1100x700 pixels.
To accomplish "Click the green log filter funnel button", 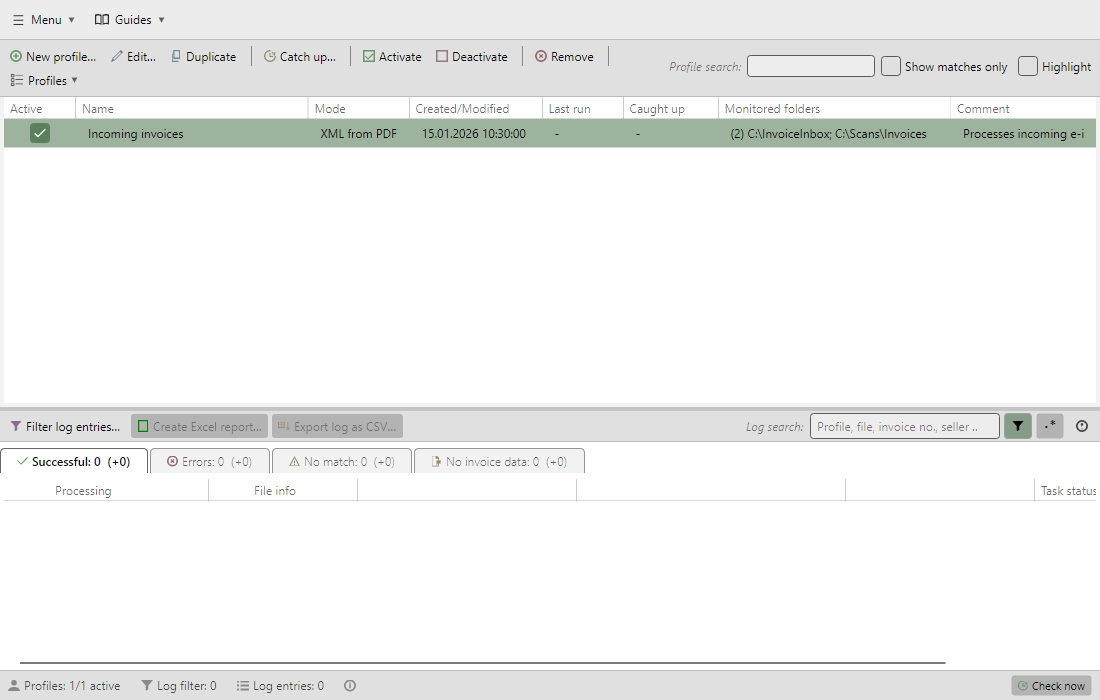I will (x=1018, y=426).
